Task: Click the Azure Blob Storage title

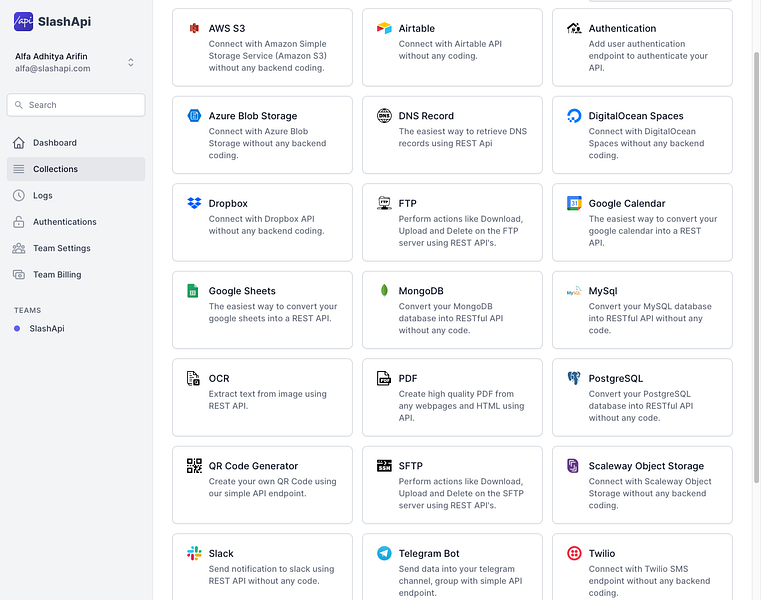Action: (x=252, y=116)
